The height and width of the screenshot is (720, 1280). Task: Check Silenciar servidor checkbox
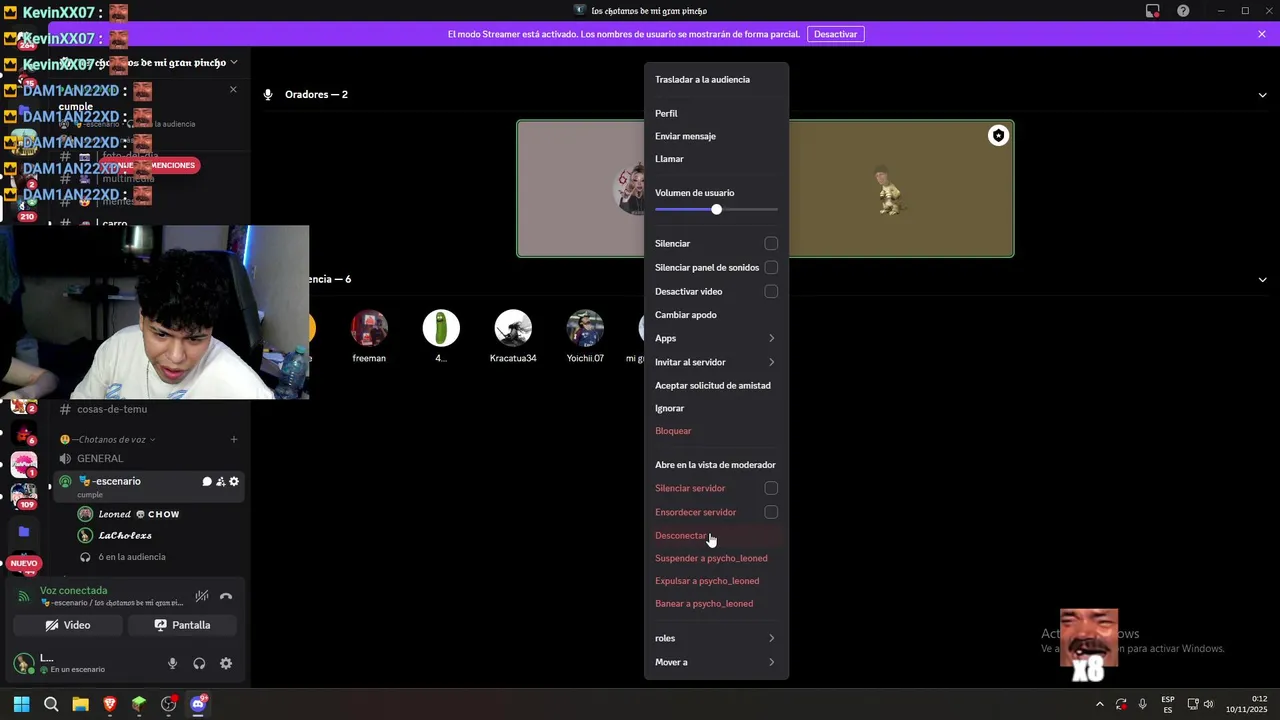pyautogui.click(x=771, y=488)
